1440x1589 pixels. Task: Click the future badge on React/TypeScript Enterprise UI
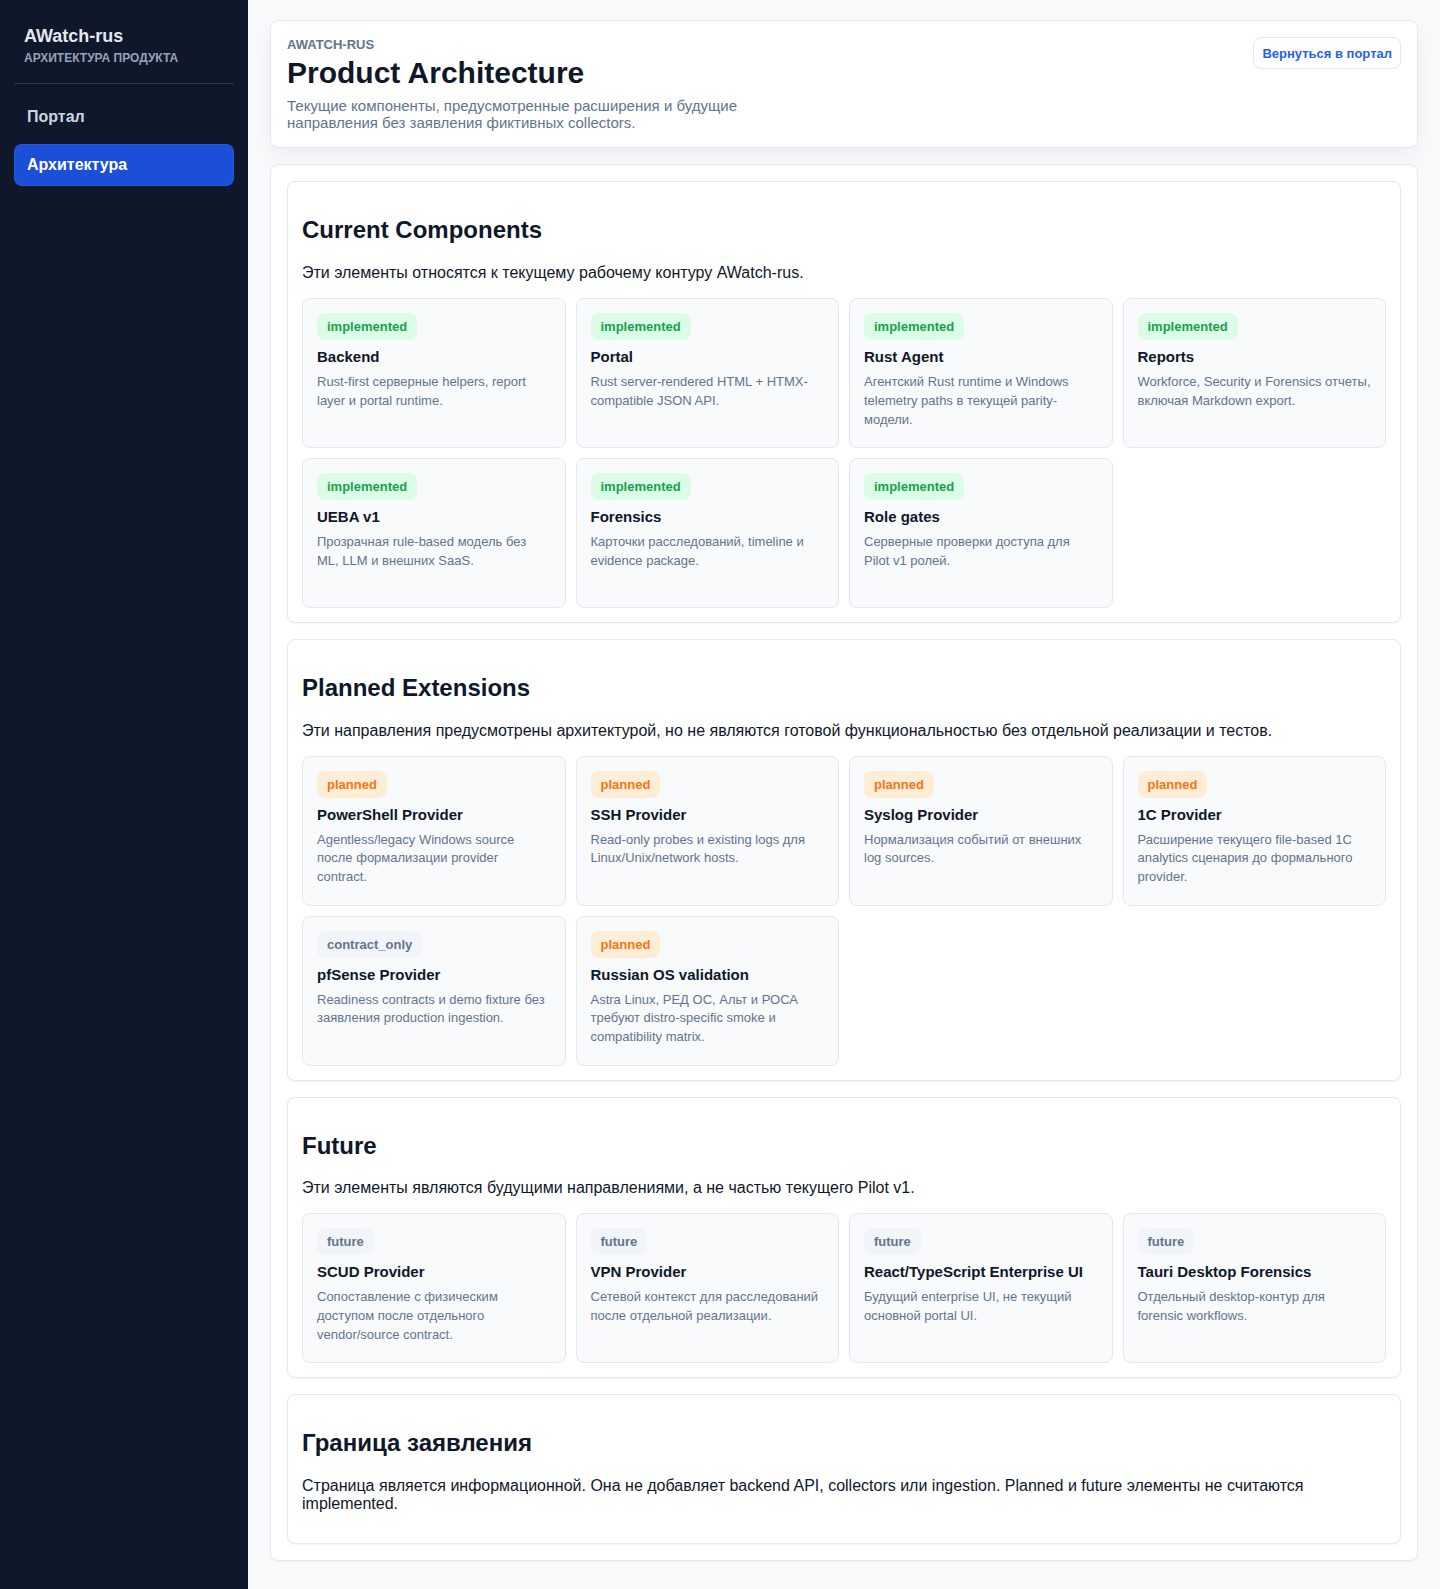[892, 1242]
